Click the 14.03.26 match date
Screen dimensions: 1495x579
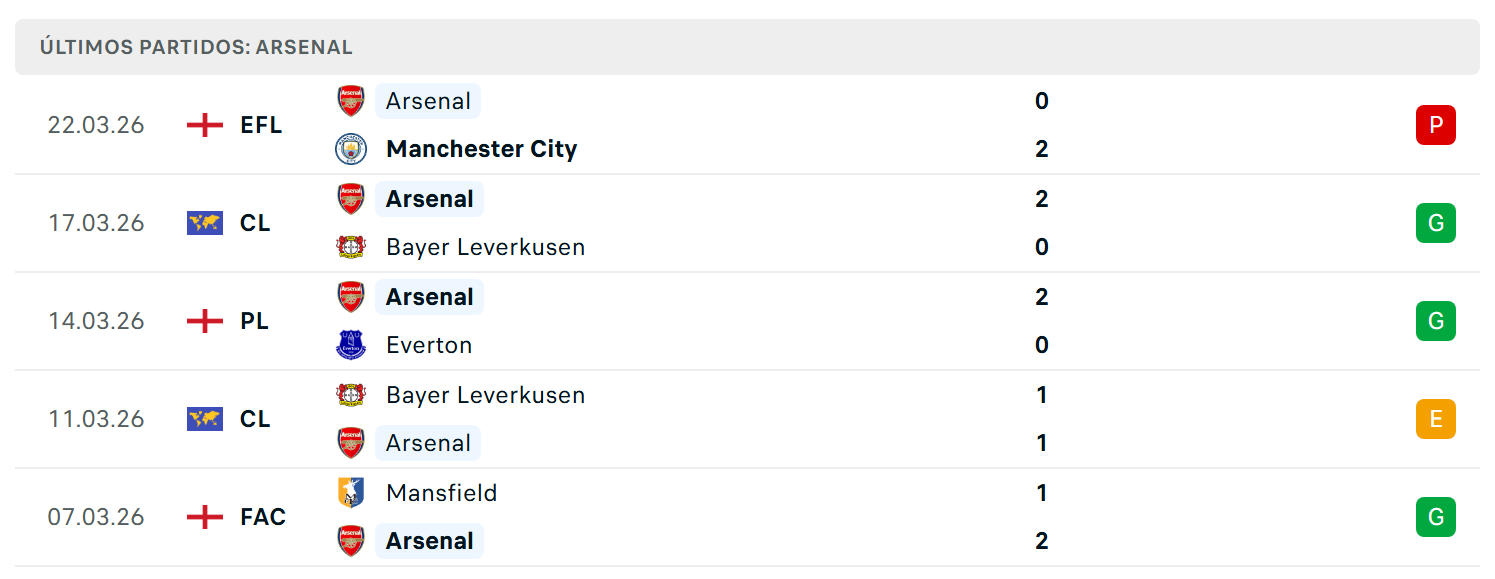(96, 321)
